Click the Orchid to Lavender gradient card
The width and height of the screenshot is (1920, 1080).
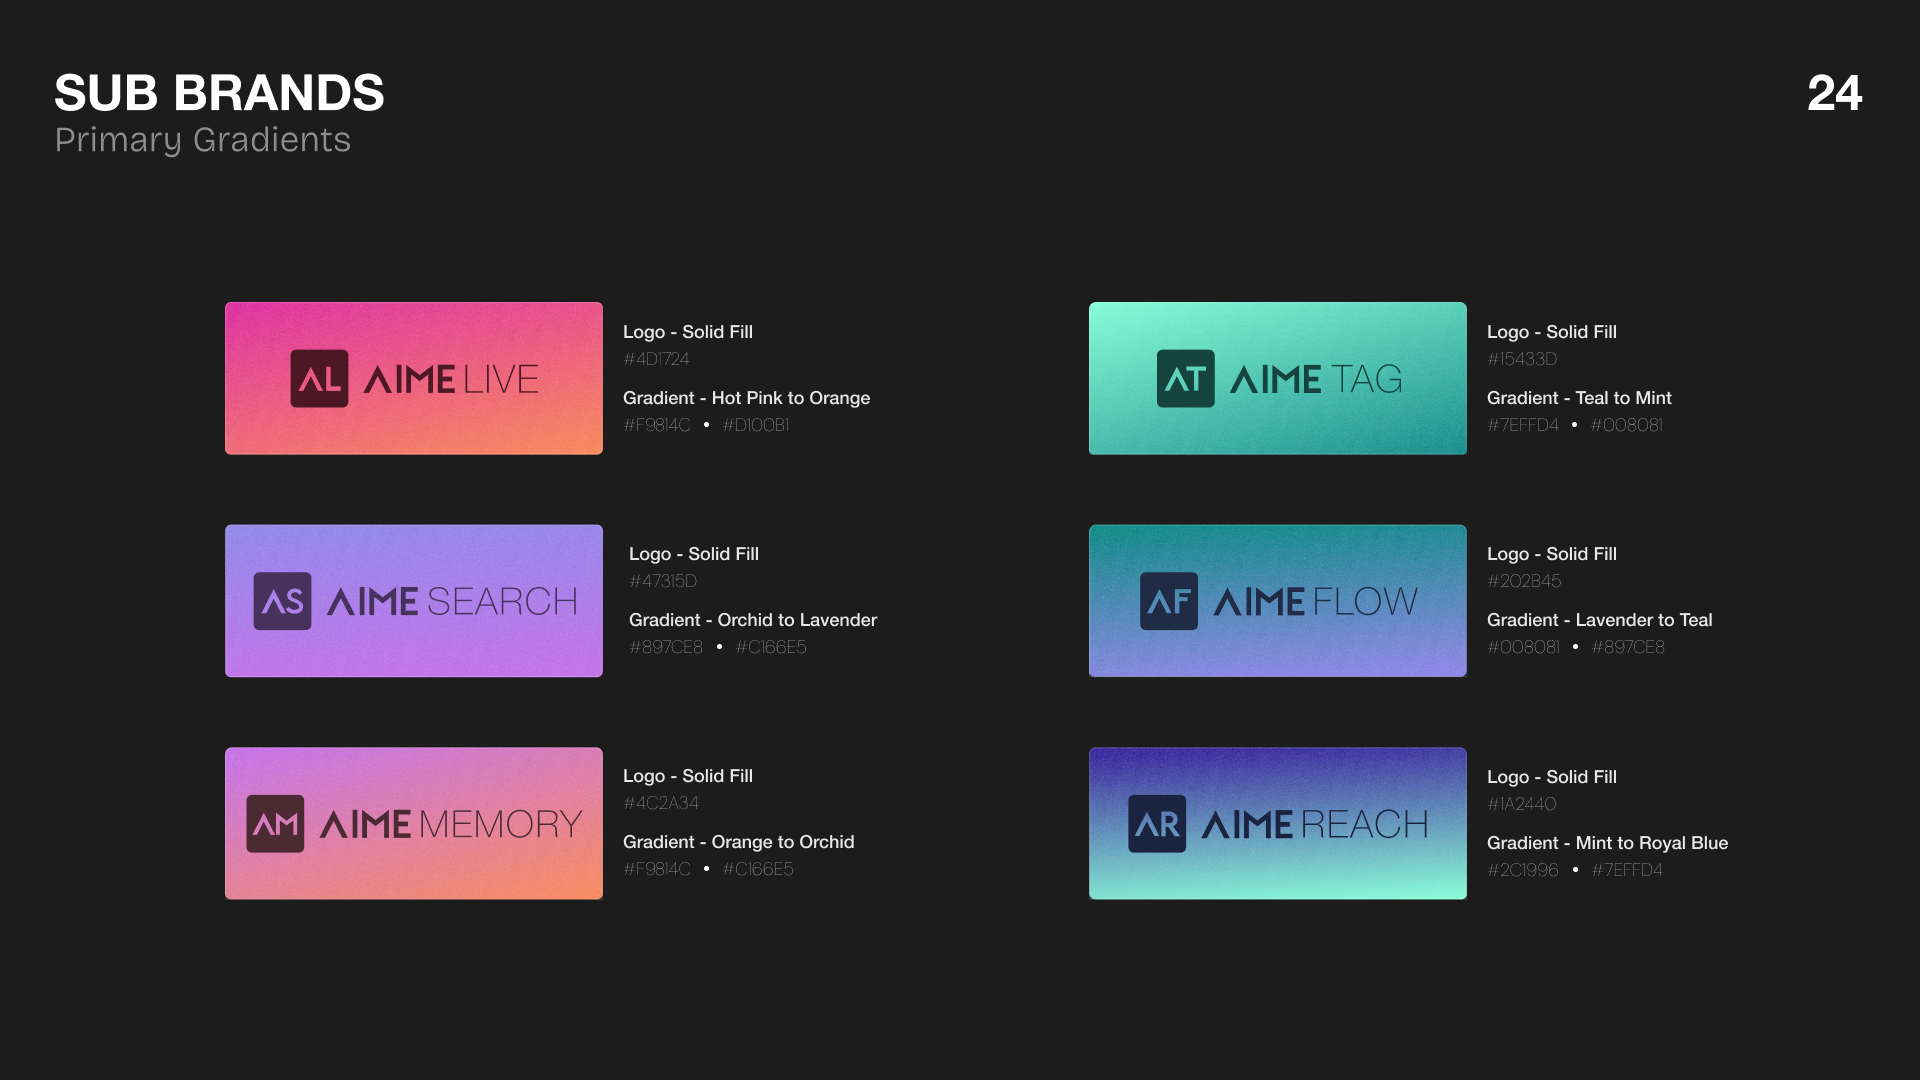tap(413, 600)
